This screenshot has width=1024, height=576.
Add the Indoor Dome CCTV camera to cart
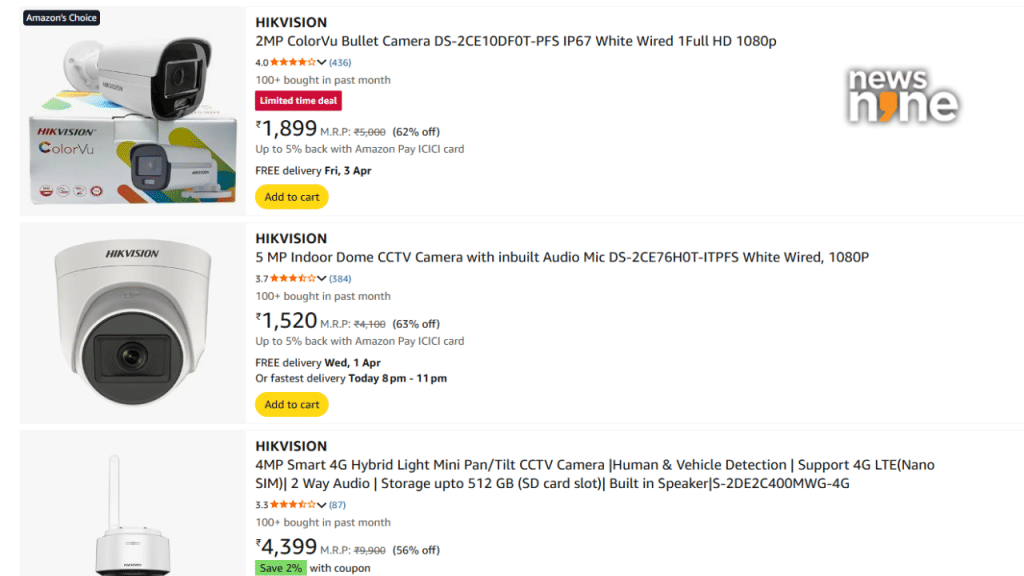coord(292,404)
